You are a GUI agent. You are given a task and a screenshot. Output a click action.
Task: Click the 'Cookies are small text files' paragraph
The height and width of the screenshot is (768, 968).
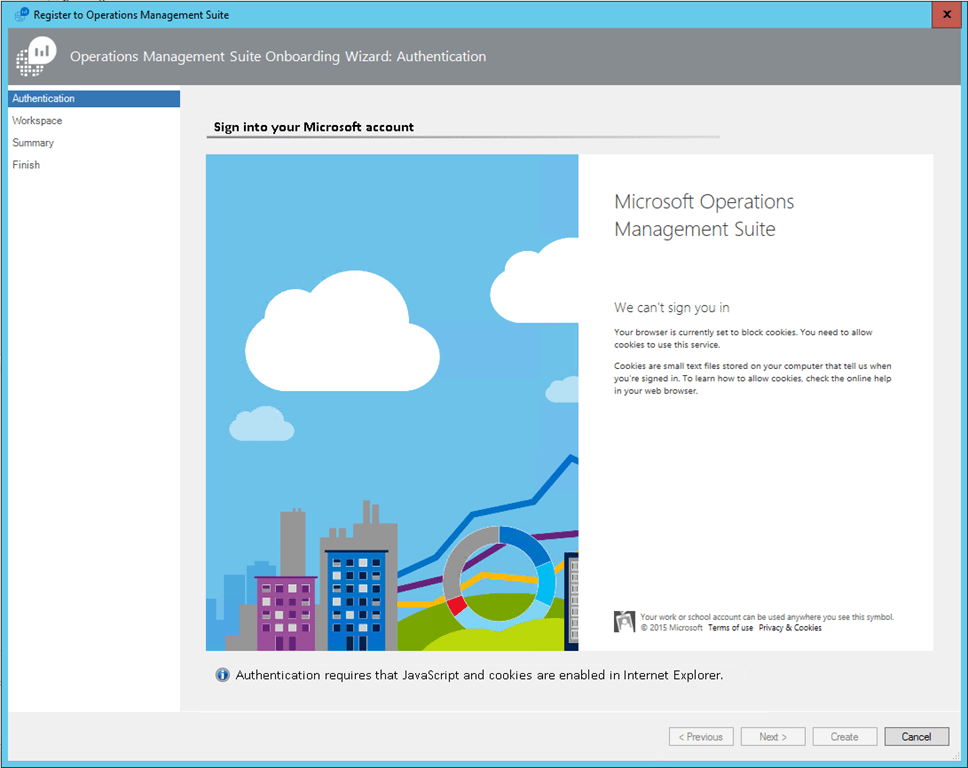coord(753,378)
